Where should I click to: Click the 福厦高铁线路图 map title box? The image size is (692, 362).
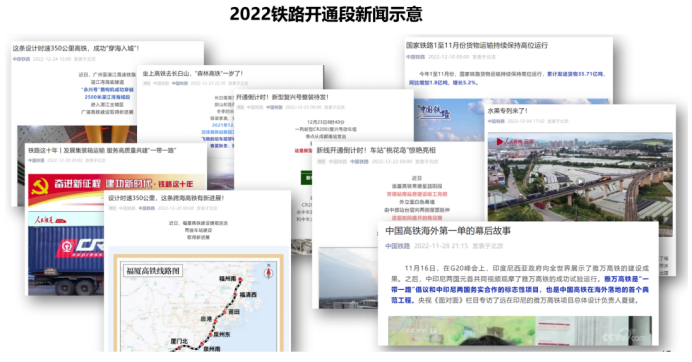(x=153, y=271)
